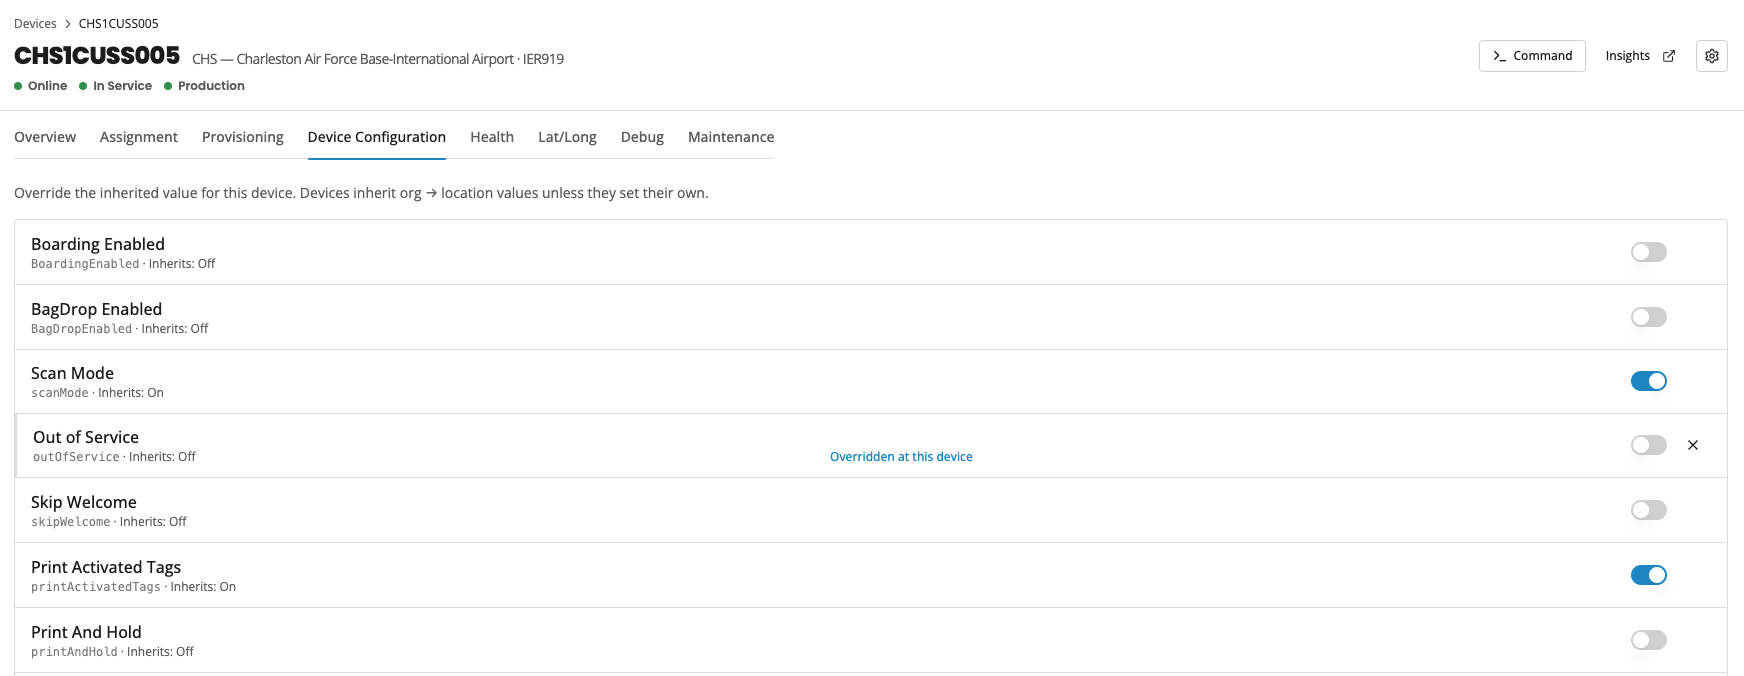Click the Overridden at this device label
1744x676 pixels.
click(x=901, y=457)
